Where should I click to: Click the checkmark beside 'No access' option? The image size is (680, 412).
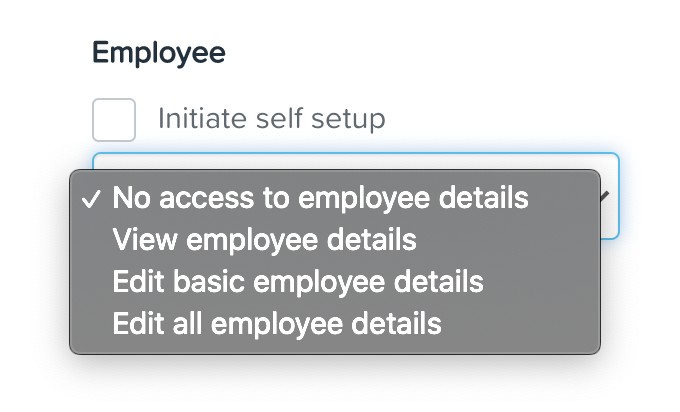point(91,199)
